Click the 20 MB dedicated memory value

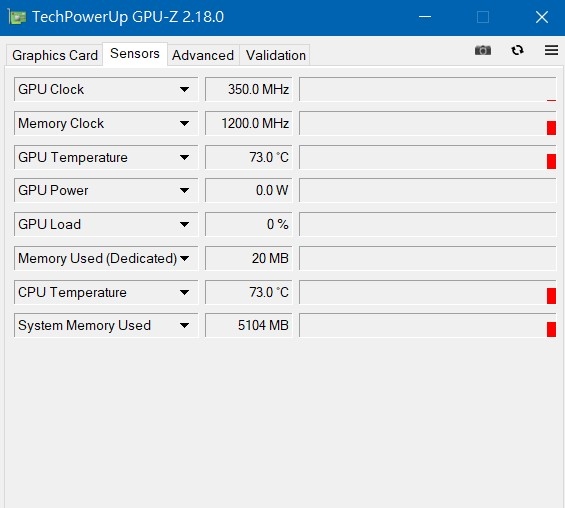click(249, 258)
